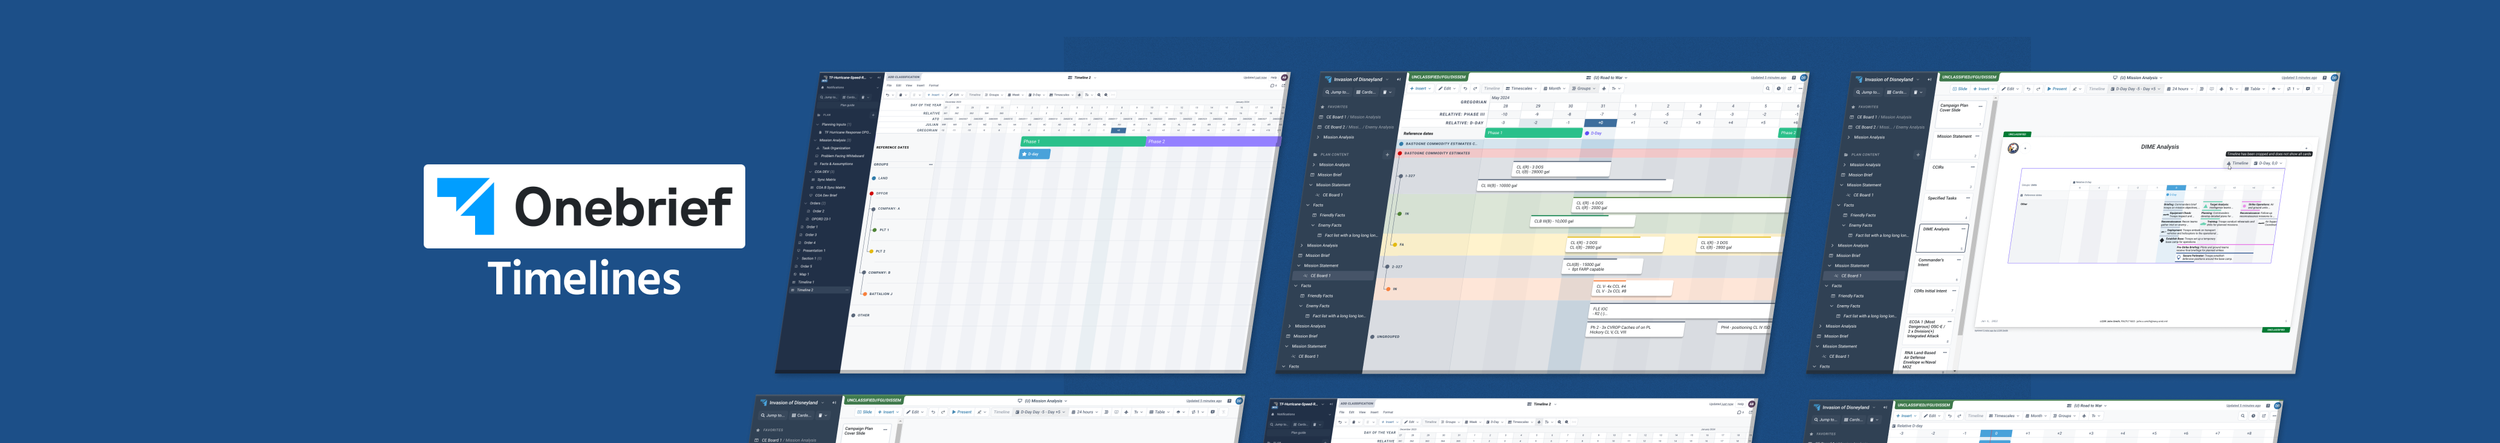Click search icon in Road to War window
Image resolution: width=2500 pixels, height=443 pixels.
(1767, 88)
